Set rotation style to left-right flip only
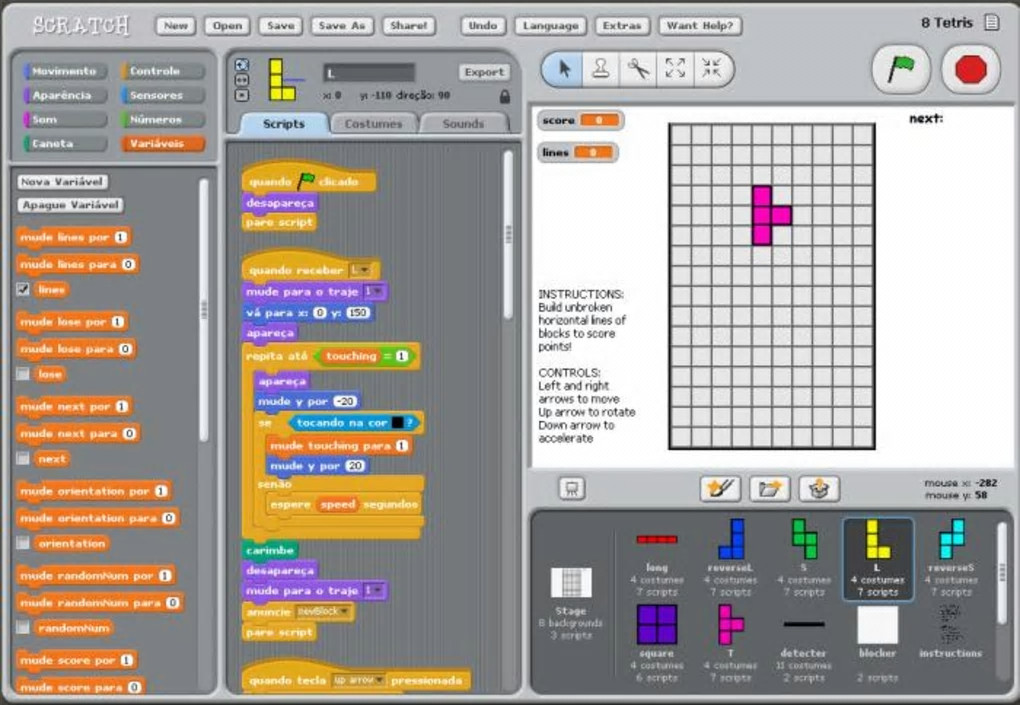Screen dimensions: 1020x705 pyautogui.click(x=241, y=80)
